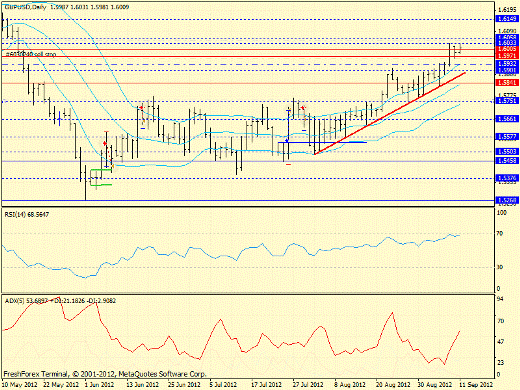
Task: Click the blue 1.5901 price label
Action: pos(507,70)
